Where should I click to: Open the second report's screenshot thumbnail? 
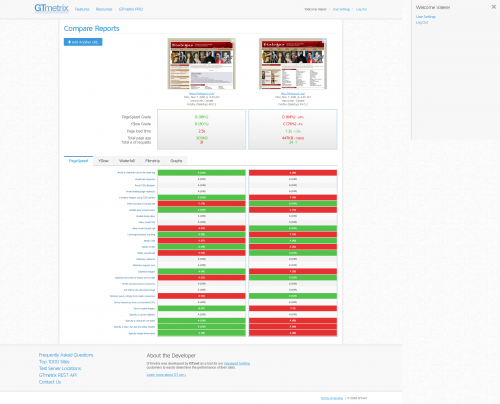click(293, 64)
